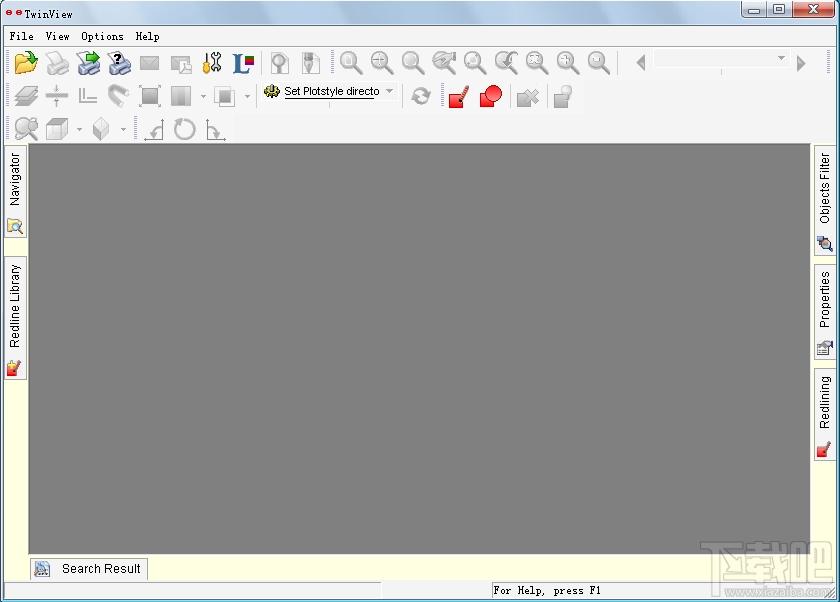Click the 3D search binoculars icon
Screen dimensions: 840x602
(26, 129)
